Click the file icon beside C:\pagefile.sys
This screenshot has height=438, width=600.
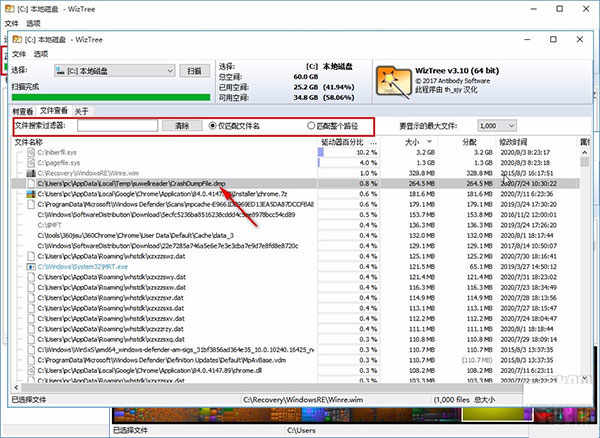pyautogui.click(x=31, y=163)
